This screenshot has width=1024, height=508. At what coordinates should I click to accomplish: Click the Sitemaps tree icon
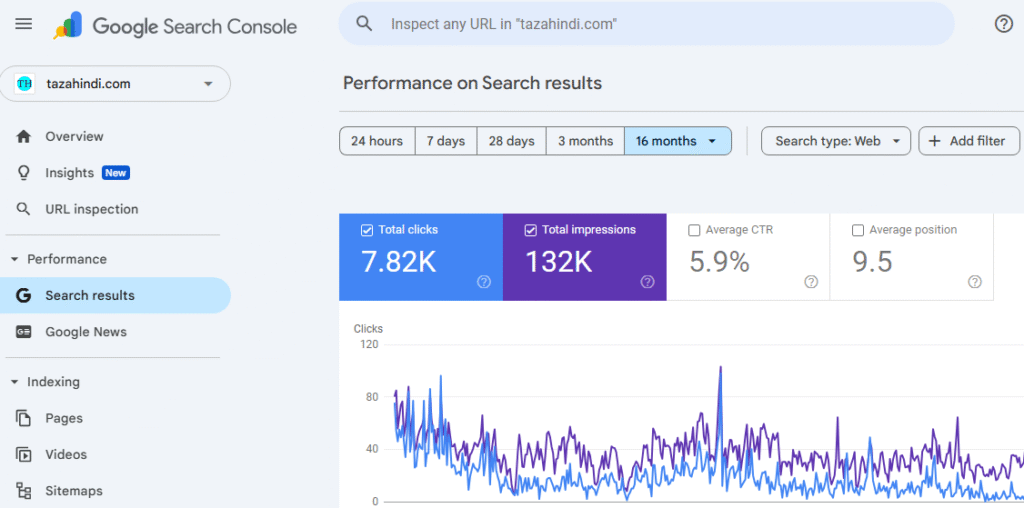tap(24, 491)
